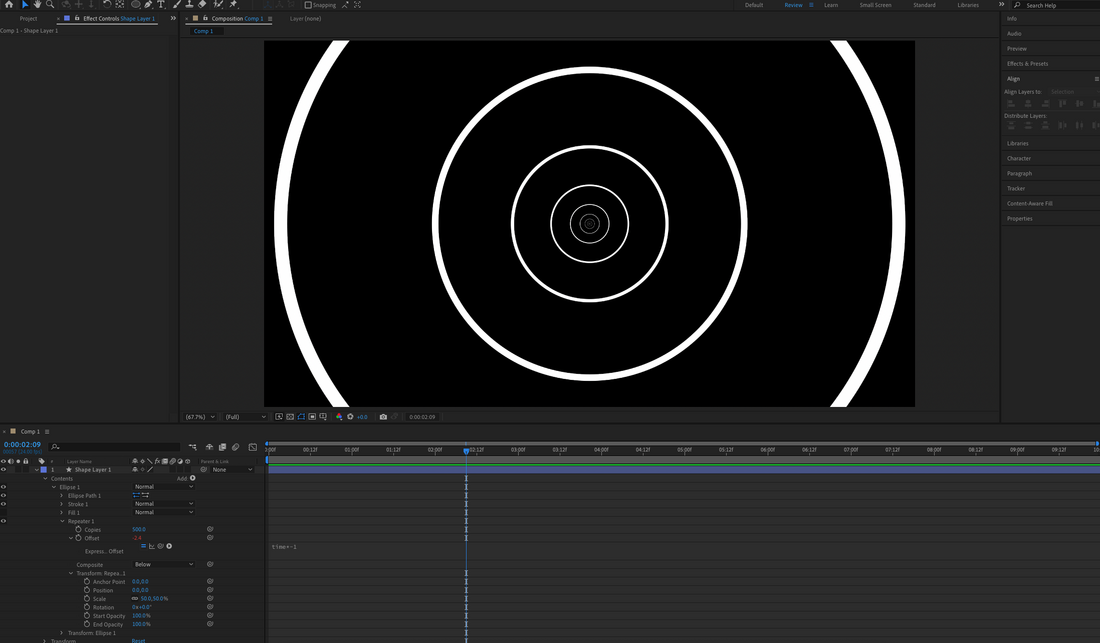Select the Hand tool

[37, 4]
